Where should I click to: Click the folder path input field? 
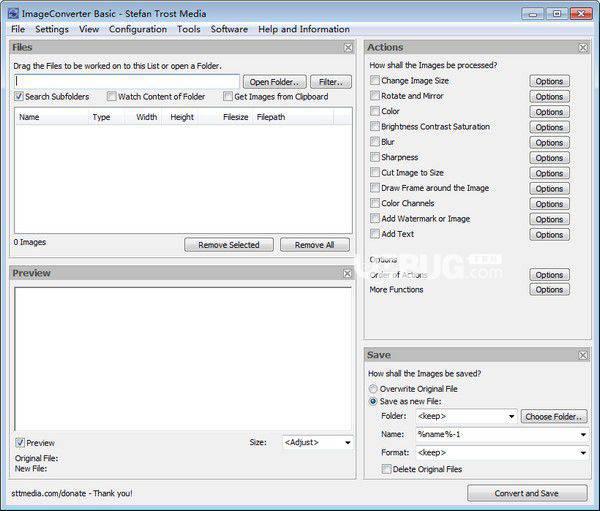coord(127,82)
